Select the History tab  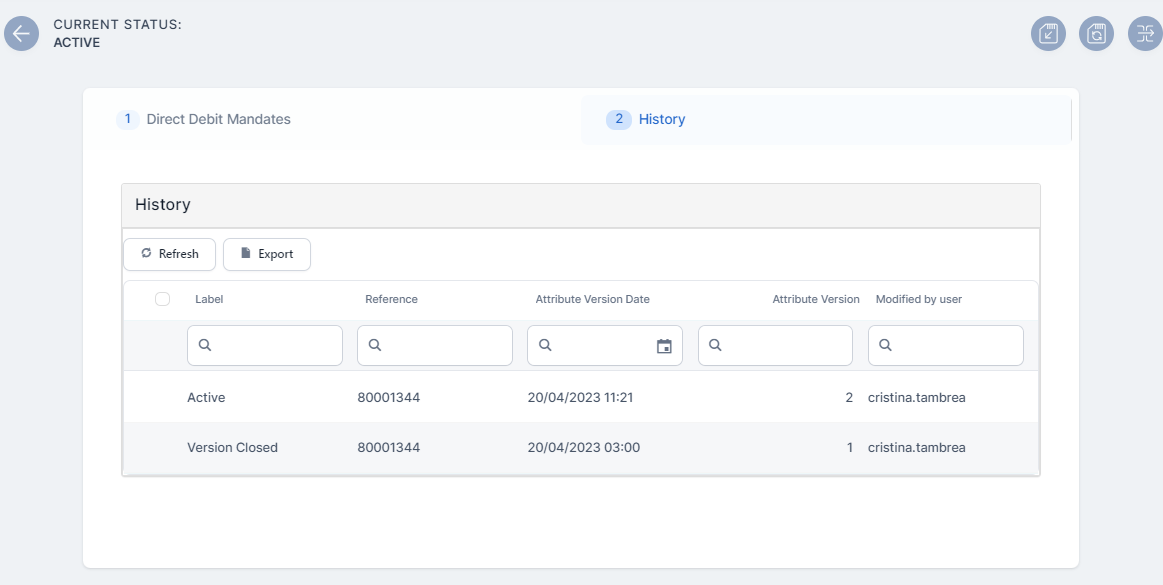point(661,119)
